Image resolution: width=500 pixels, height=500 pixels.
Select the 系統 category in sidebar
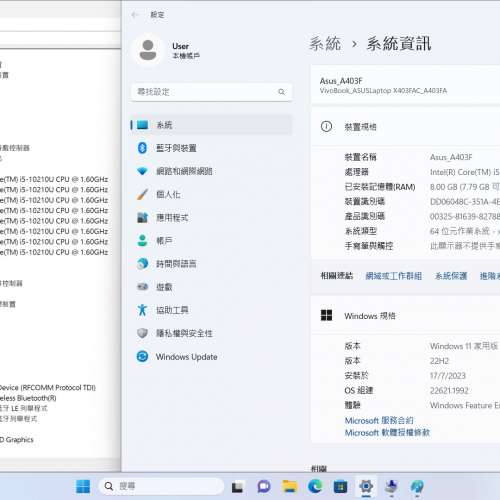tap(211, 125)
